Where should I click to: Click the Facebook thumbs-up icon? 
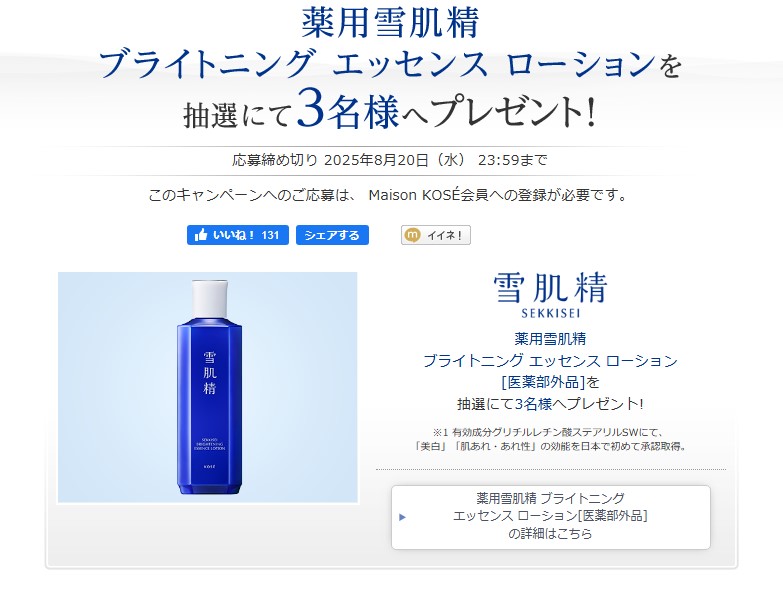pos(201,235)
